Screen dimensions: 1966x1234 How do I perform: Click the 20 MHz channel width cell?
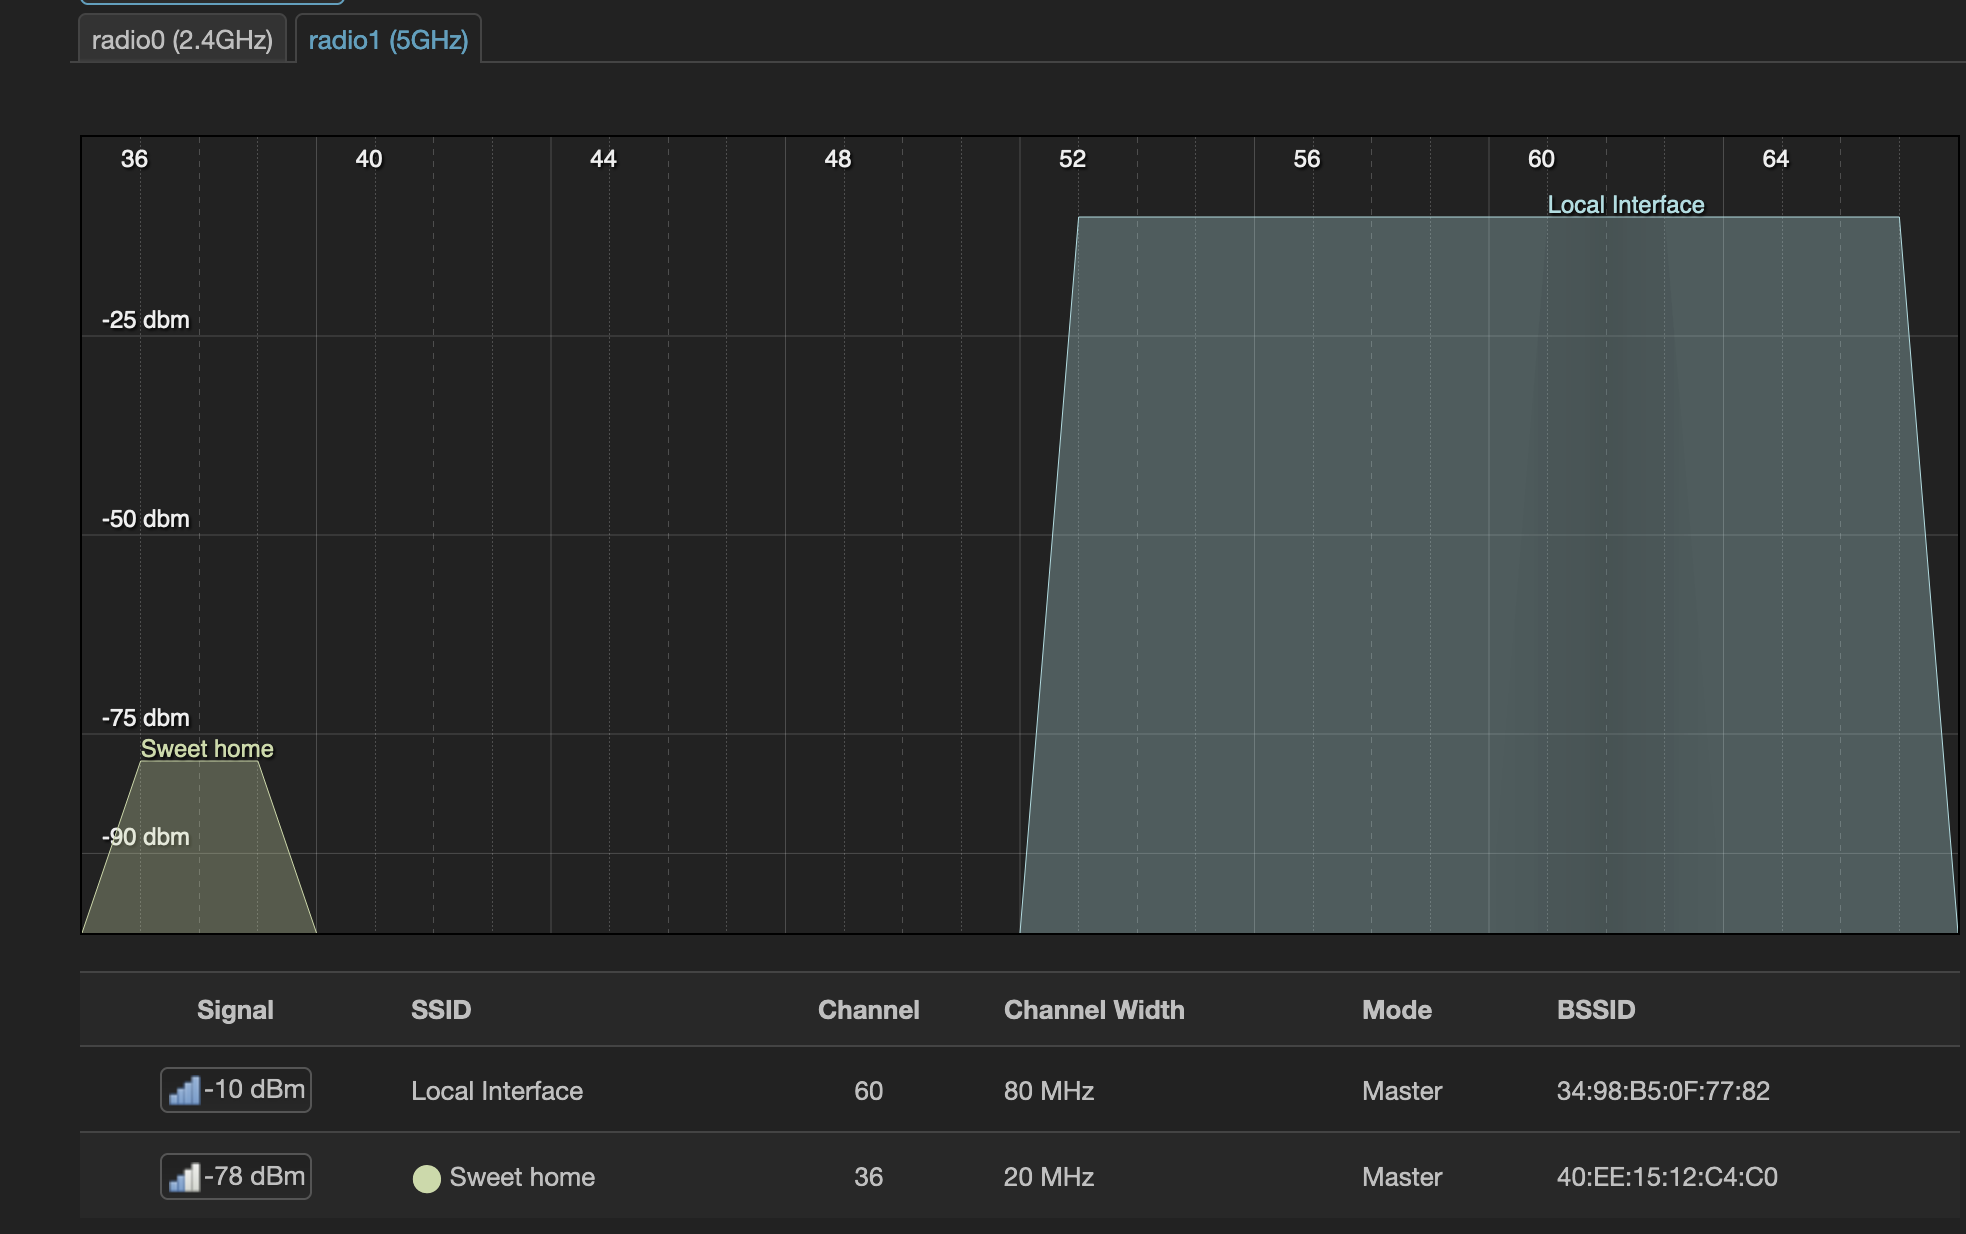[x=1049, y=1177]
